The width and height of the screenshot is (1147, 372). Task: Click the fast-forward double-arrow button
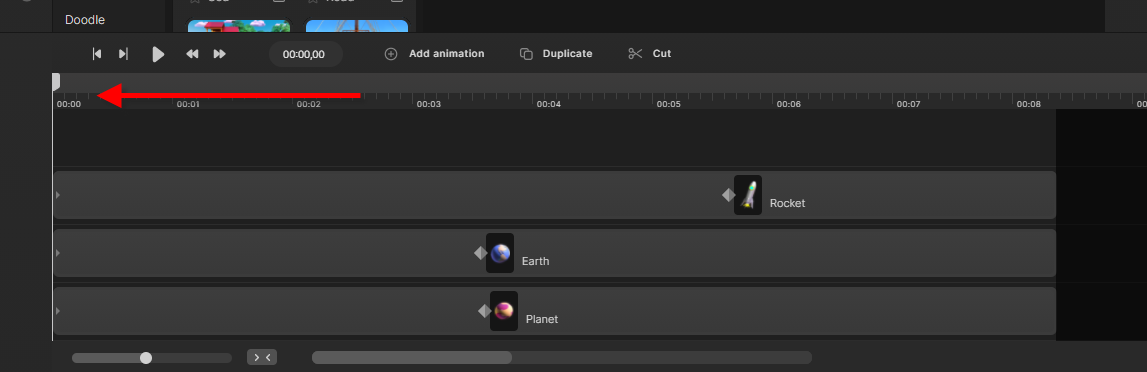click(219, 53)
